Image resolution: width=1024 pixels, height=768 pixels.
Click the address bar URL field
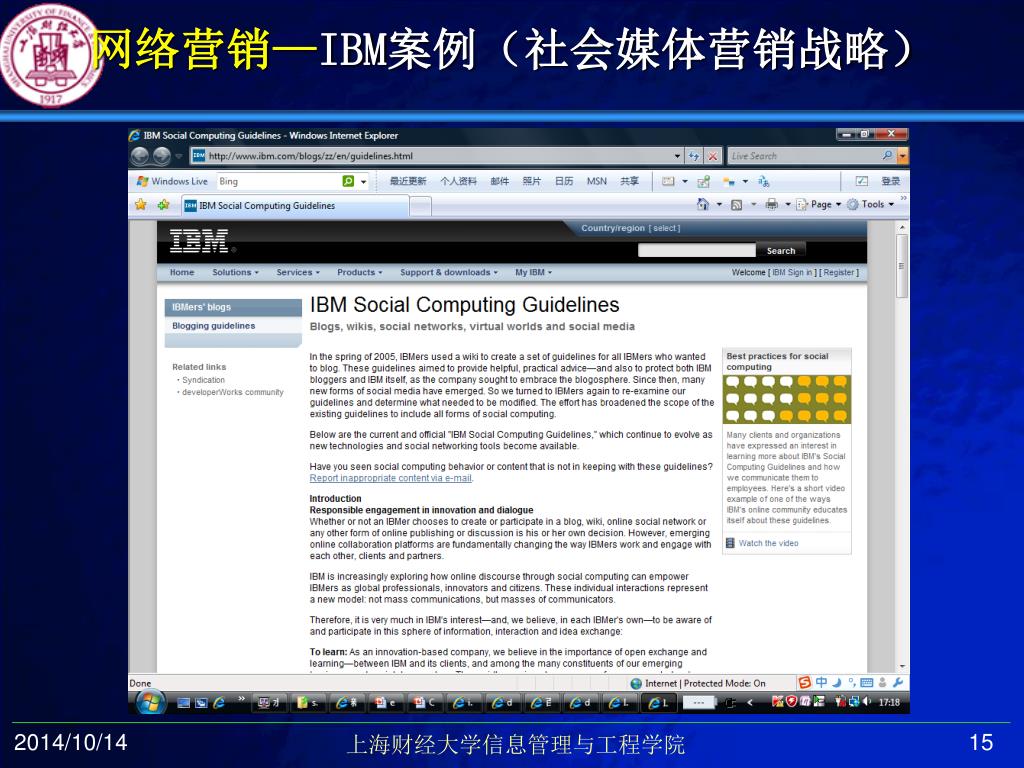pyautogui.click(x=434, y=156)
